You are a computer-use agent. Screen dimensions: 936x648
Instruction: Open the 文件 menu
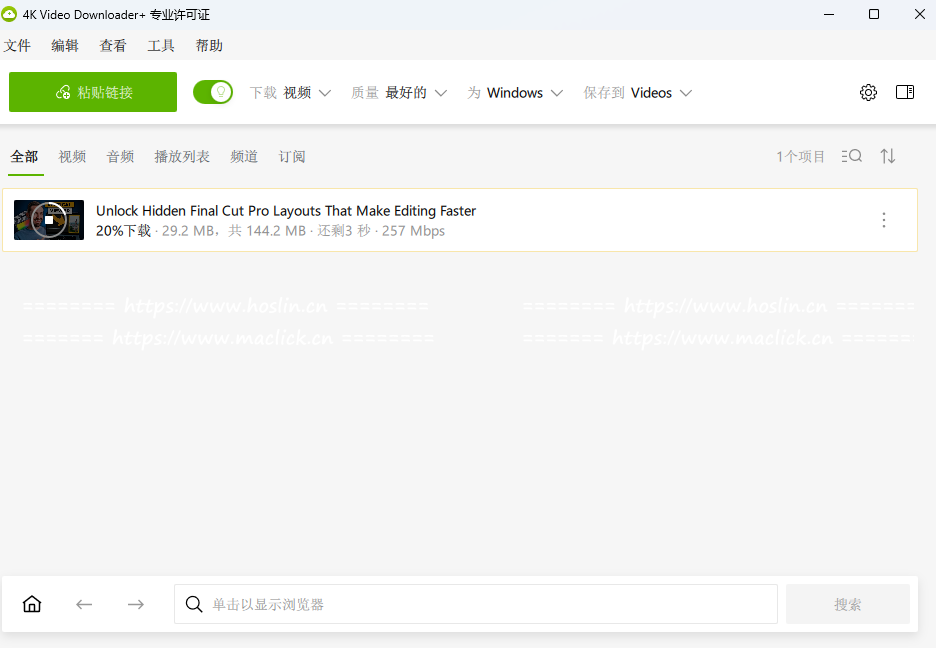tap(17, 45)
